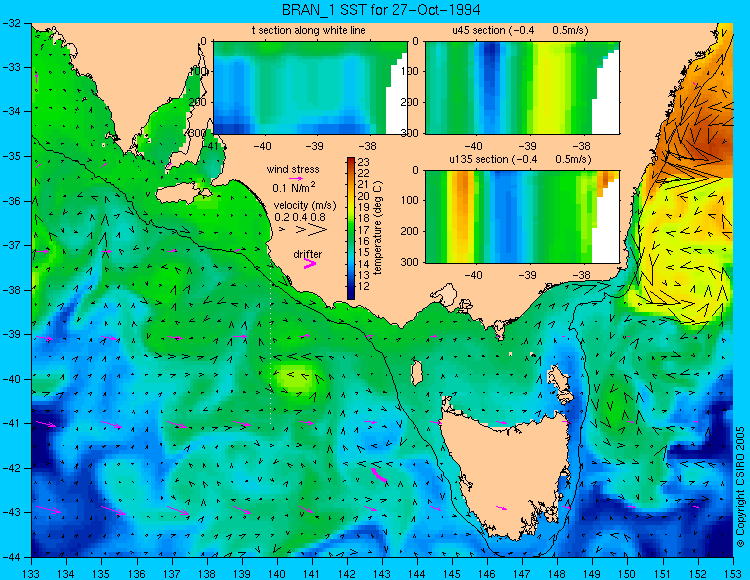Open the u45 section inset plot
750x580 pixels.
coord(522,88)
